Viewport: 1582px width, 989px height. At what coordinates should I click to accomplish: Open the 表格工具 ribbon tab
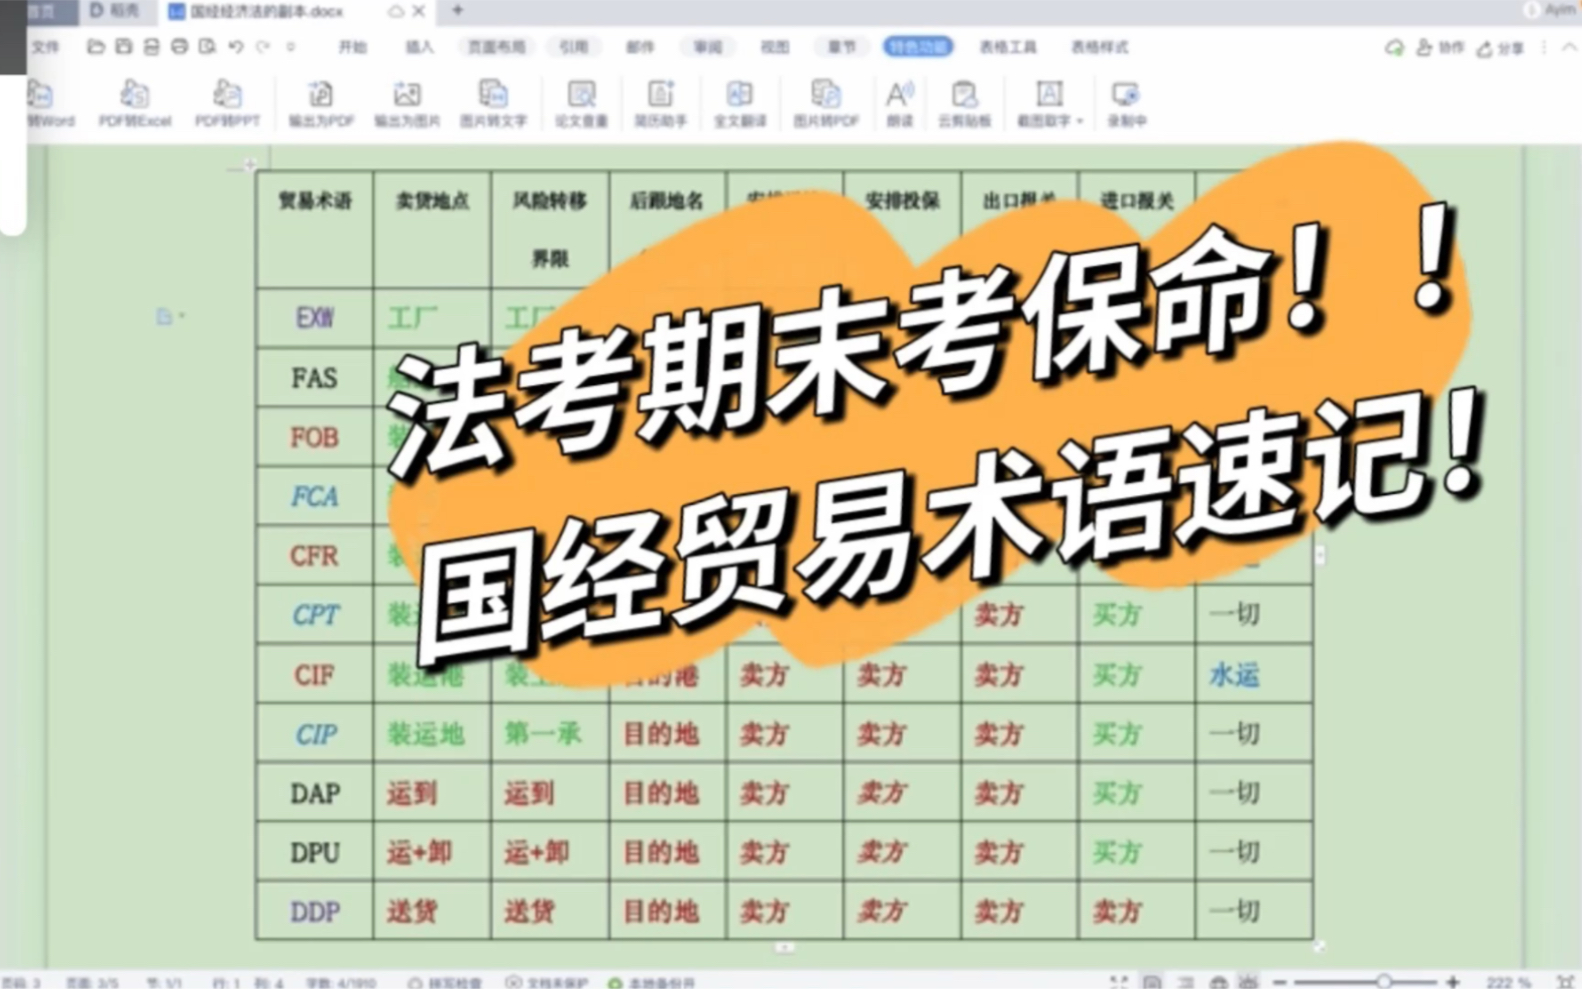[x=1007, y=47]
